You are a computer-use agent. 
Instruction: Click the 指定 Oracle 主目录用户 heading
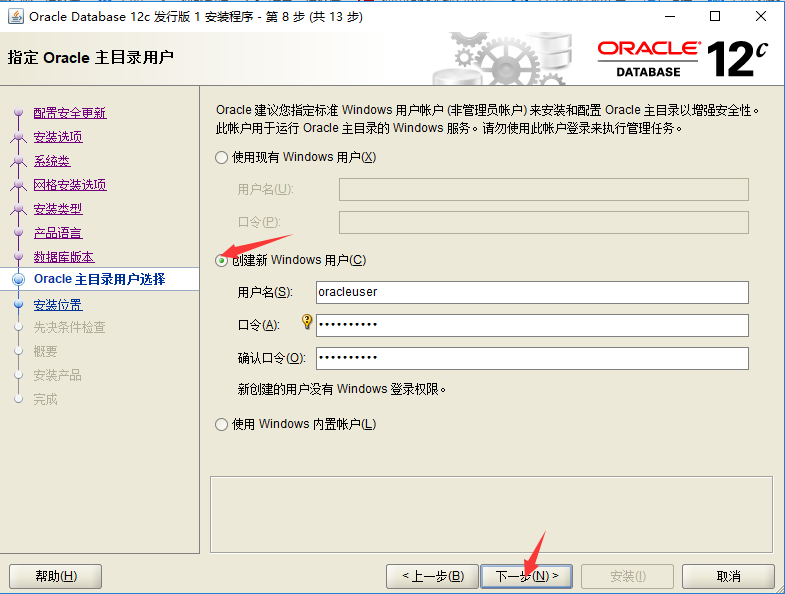(x=91, y=58)
